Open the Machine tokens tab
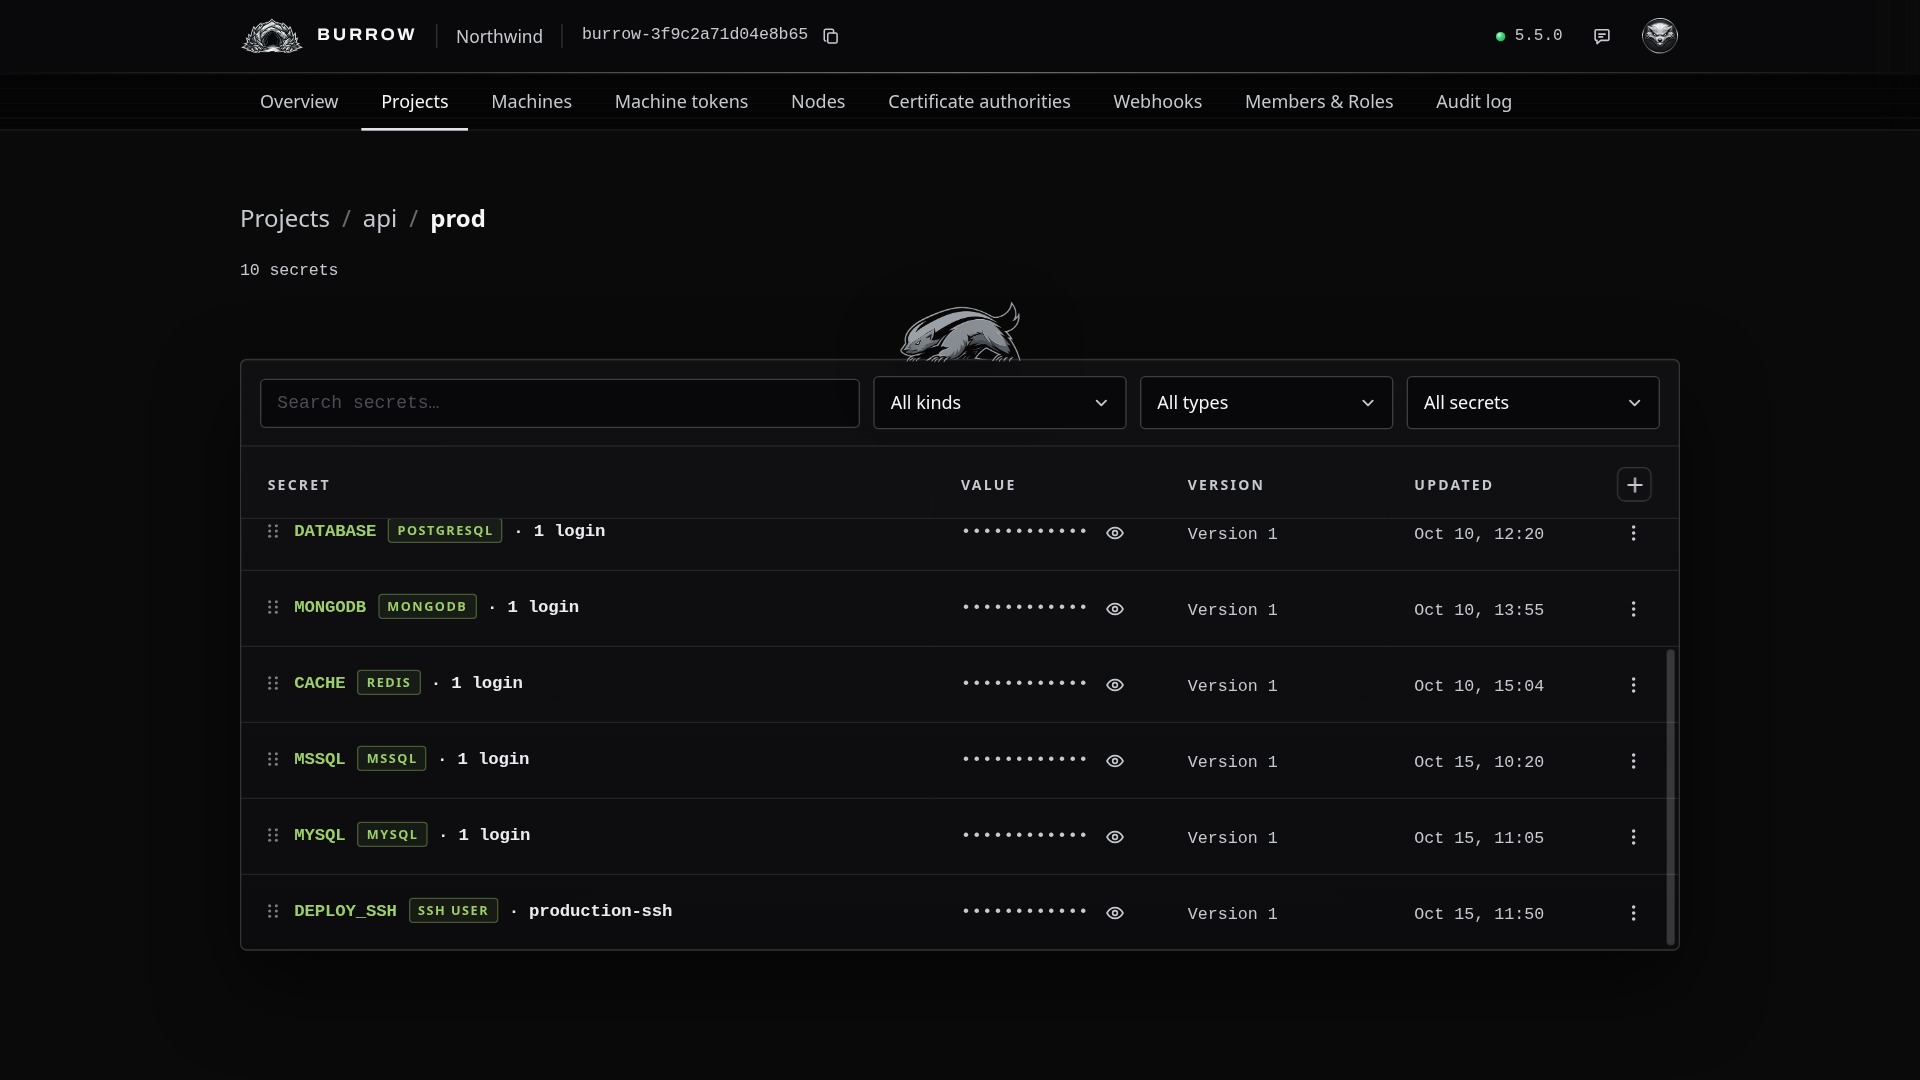Screen dimensions: 1920x1080 click(681, 102)
